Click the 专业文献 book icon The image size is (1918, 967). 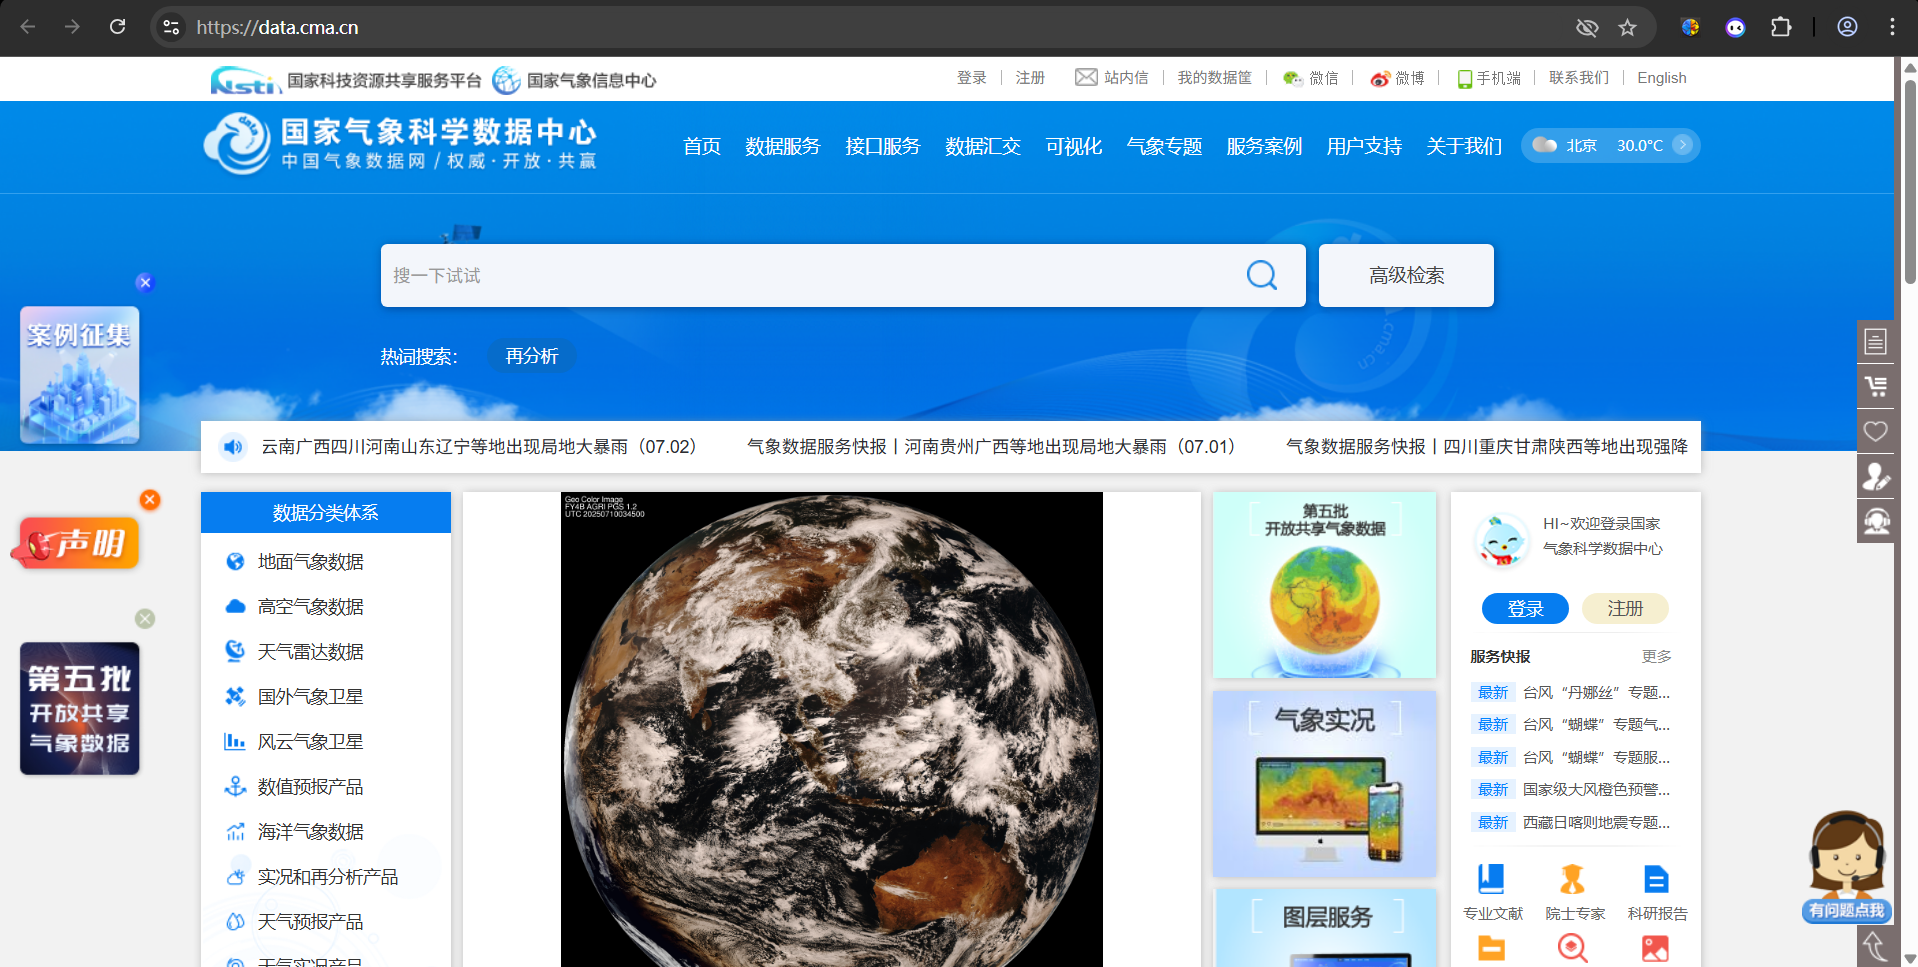pyautogui.click(x=1491, y=879)
